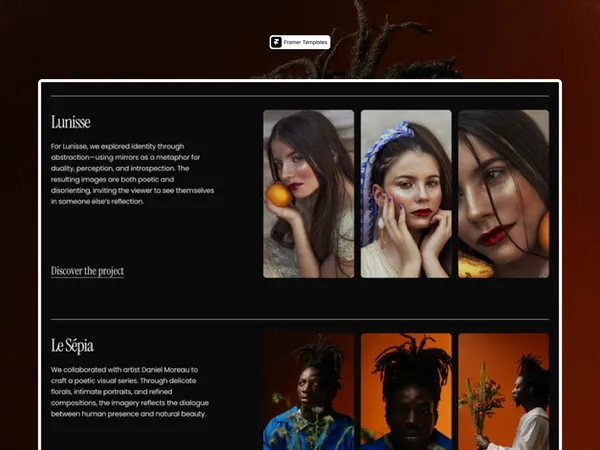
Task: Follow the Discover the project link
Action: (87, 271)
